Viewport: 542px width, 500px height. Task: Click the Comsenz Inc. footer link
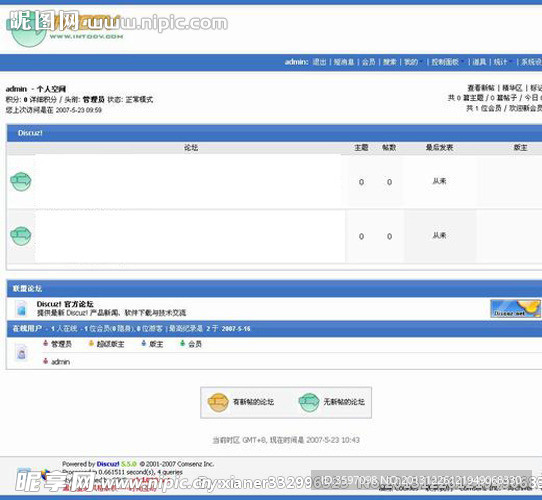195,464
